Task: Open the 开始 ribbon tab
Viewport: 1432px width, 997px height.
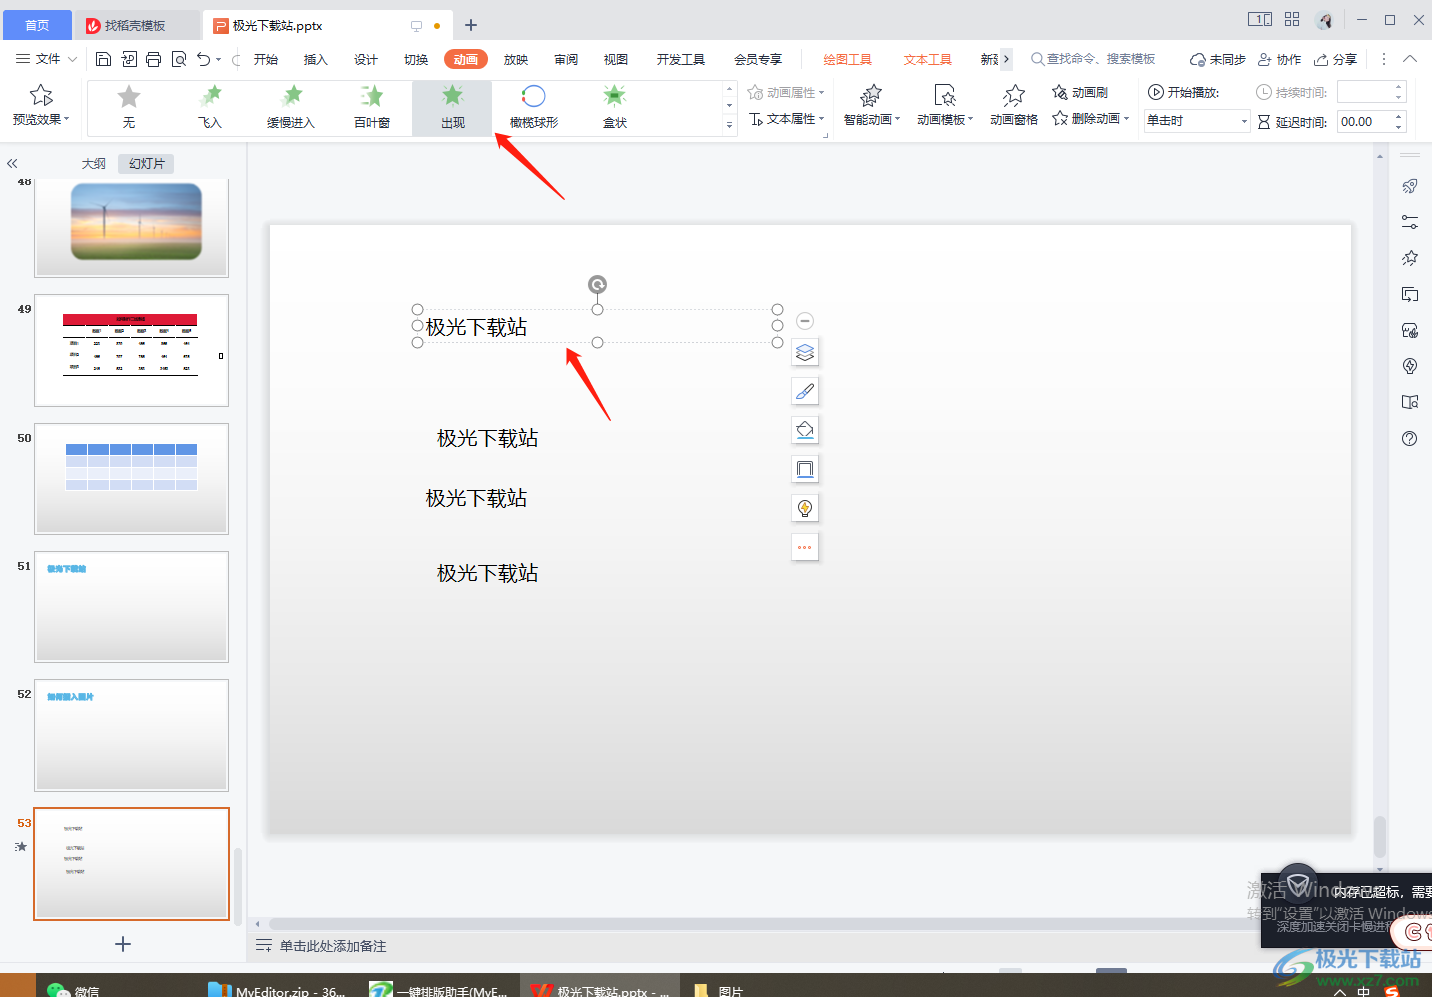Action: tap(266, 59)
